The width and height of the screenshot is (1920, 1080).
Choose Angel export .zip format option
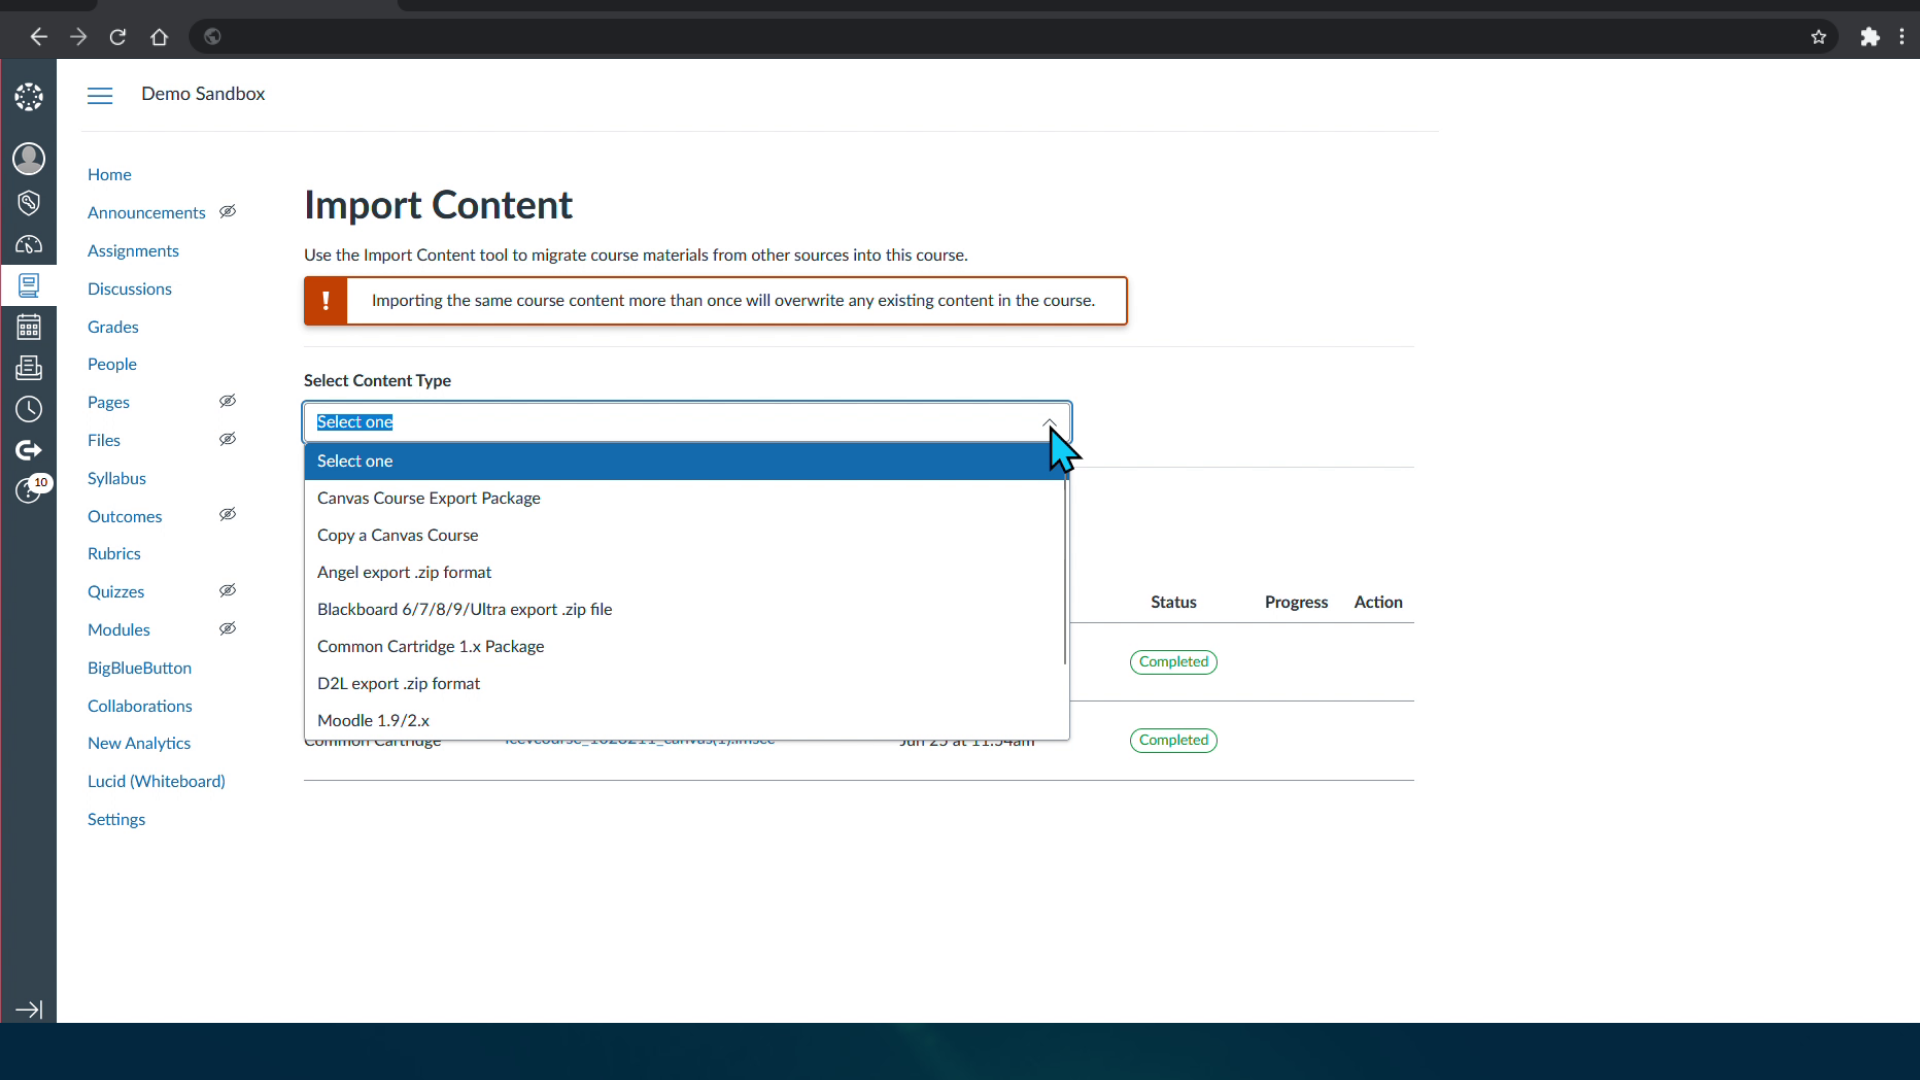tap(685, 572)
